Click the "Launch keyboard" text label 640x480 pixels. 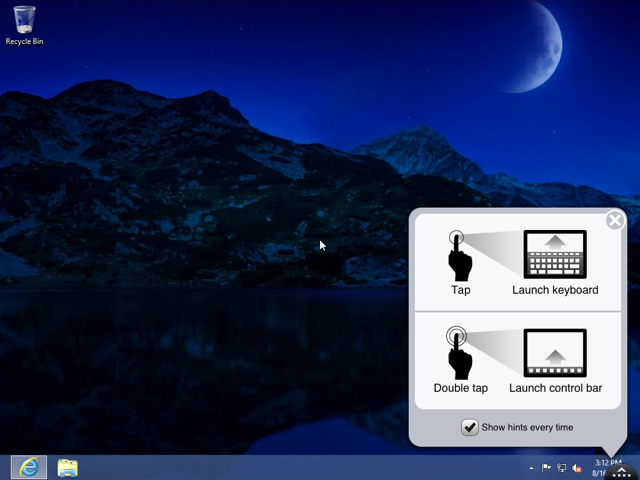click(555, 291)
